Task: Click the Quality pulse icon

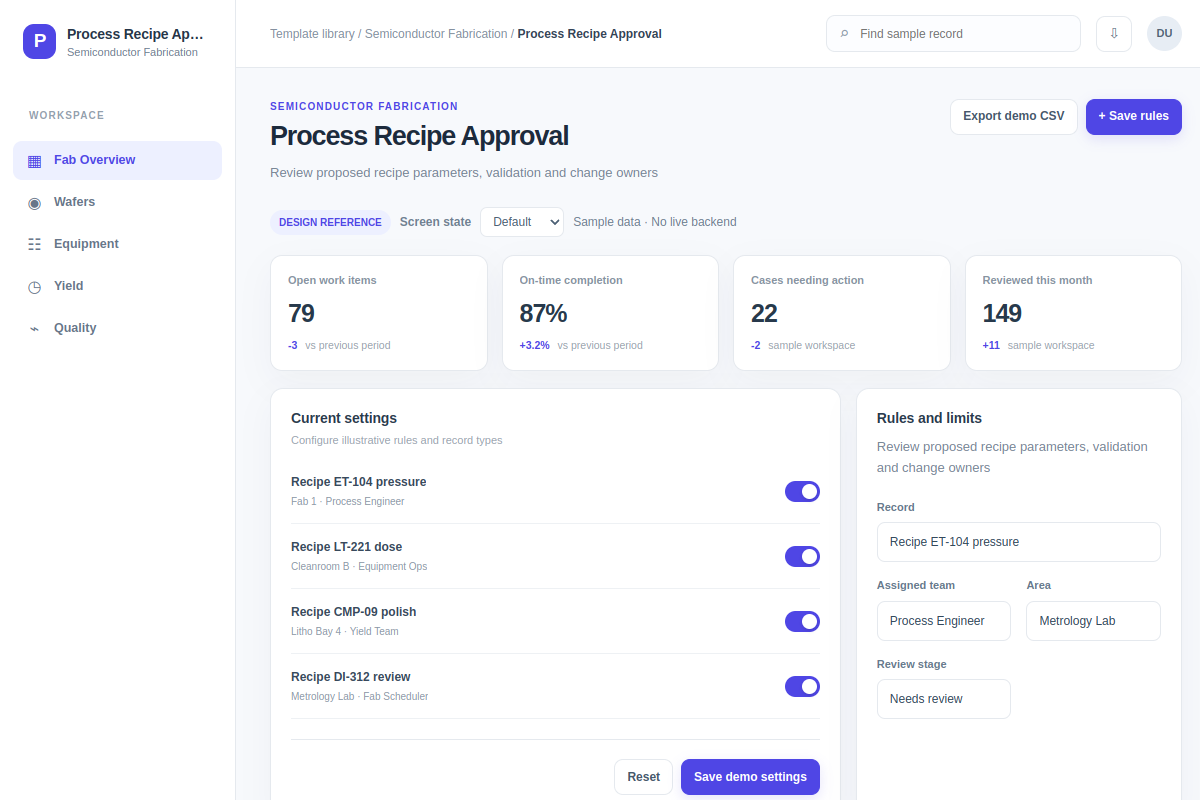Action: pos(34,329)
